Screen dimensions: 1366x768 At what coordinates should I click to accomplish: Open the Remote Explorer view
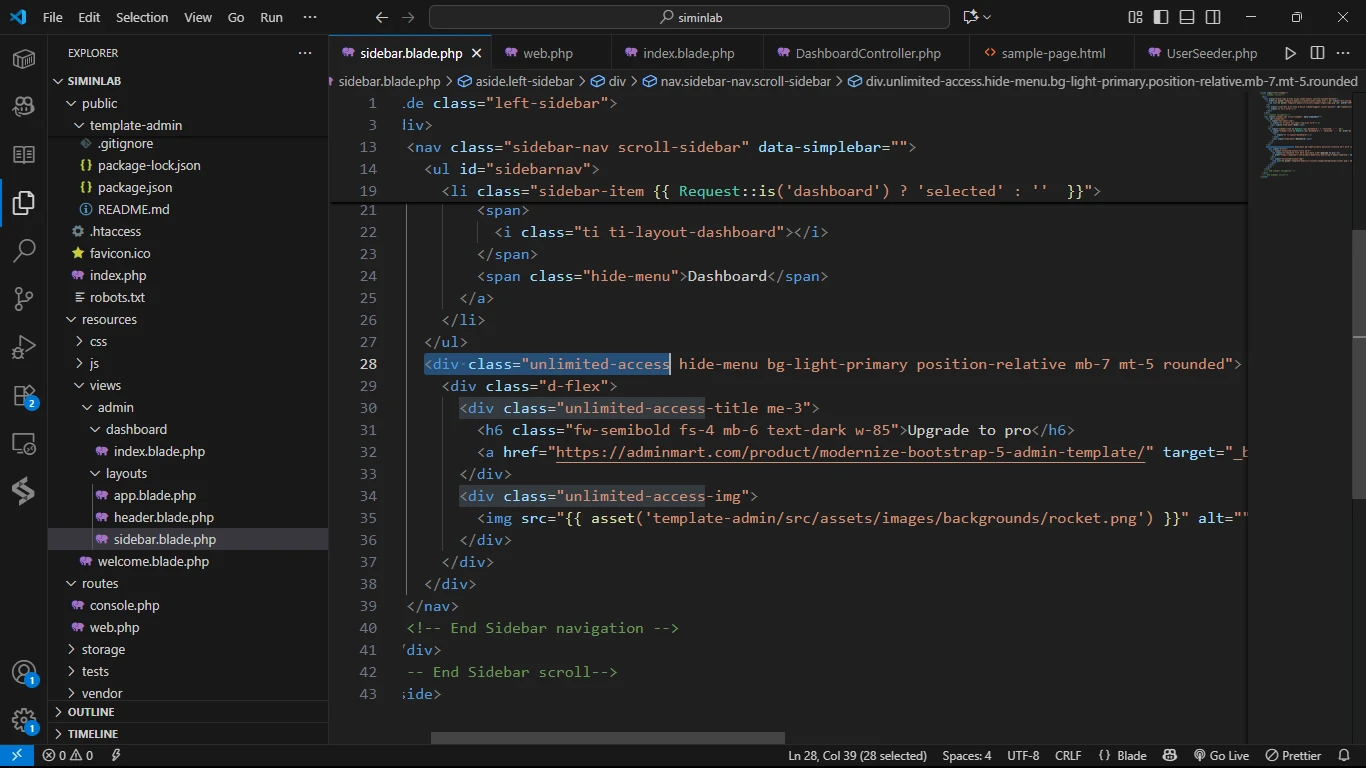[24, 443]
